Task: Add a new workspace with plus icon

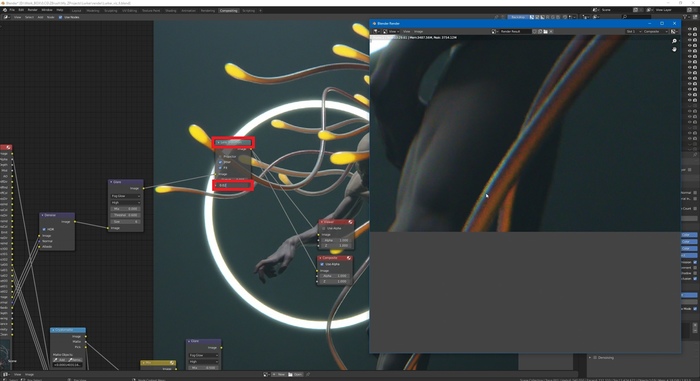Action: 260,10
